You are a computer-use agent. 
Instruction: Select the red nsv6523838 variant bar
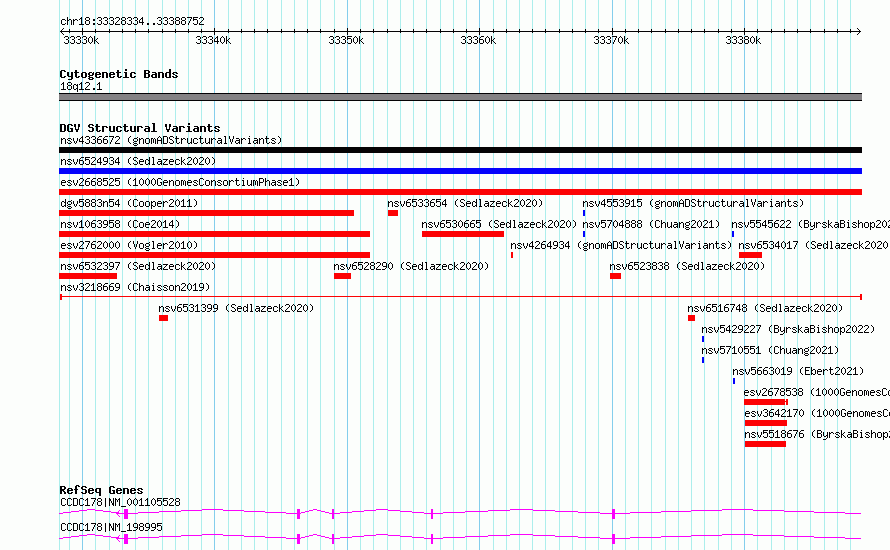(x=615, y=276)
